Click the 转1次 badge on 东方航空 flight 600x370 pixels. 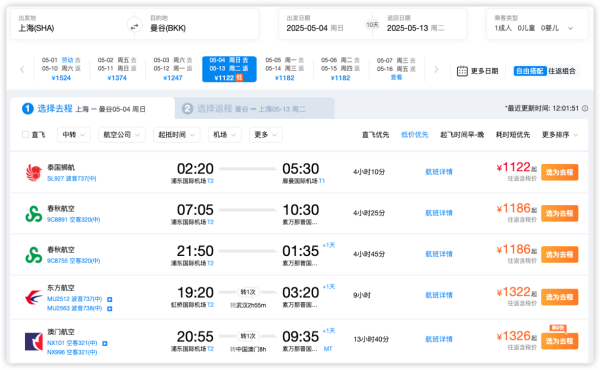248,292
